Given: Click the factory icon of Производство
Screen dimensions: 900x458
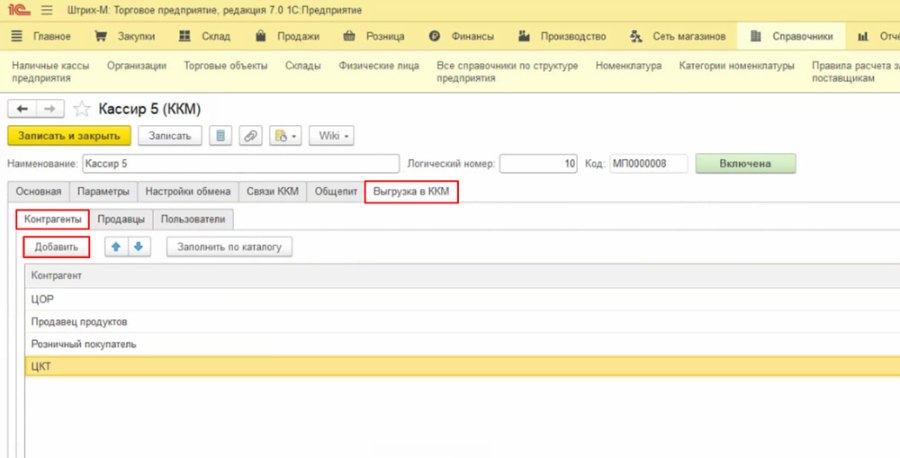Looking at the screenshot, I should [524, 36].
